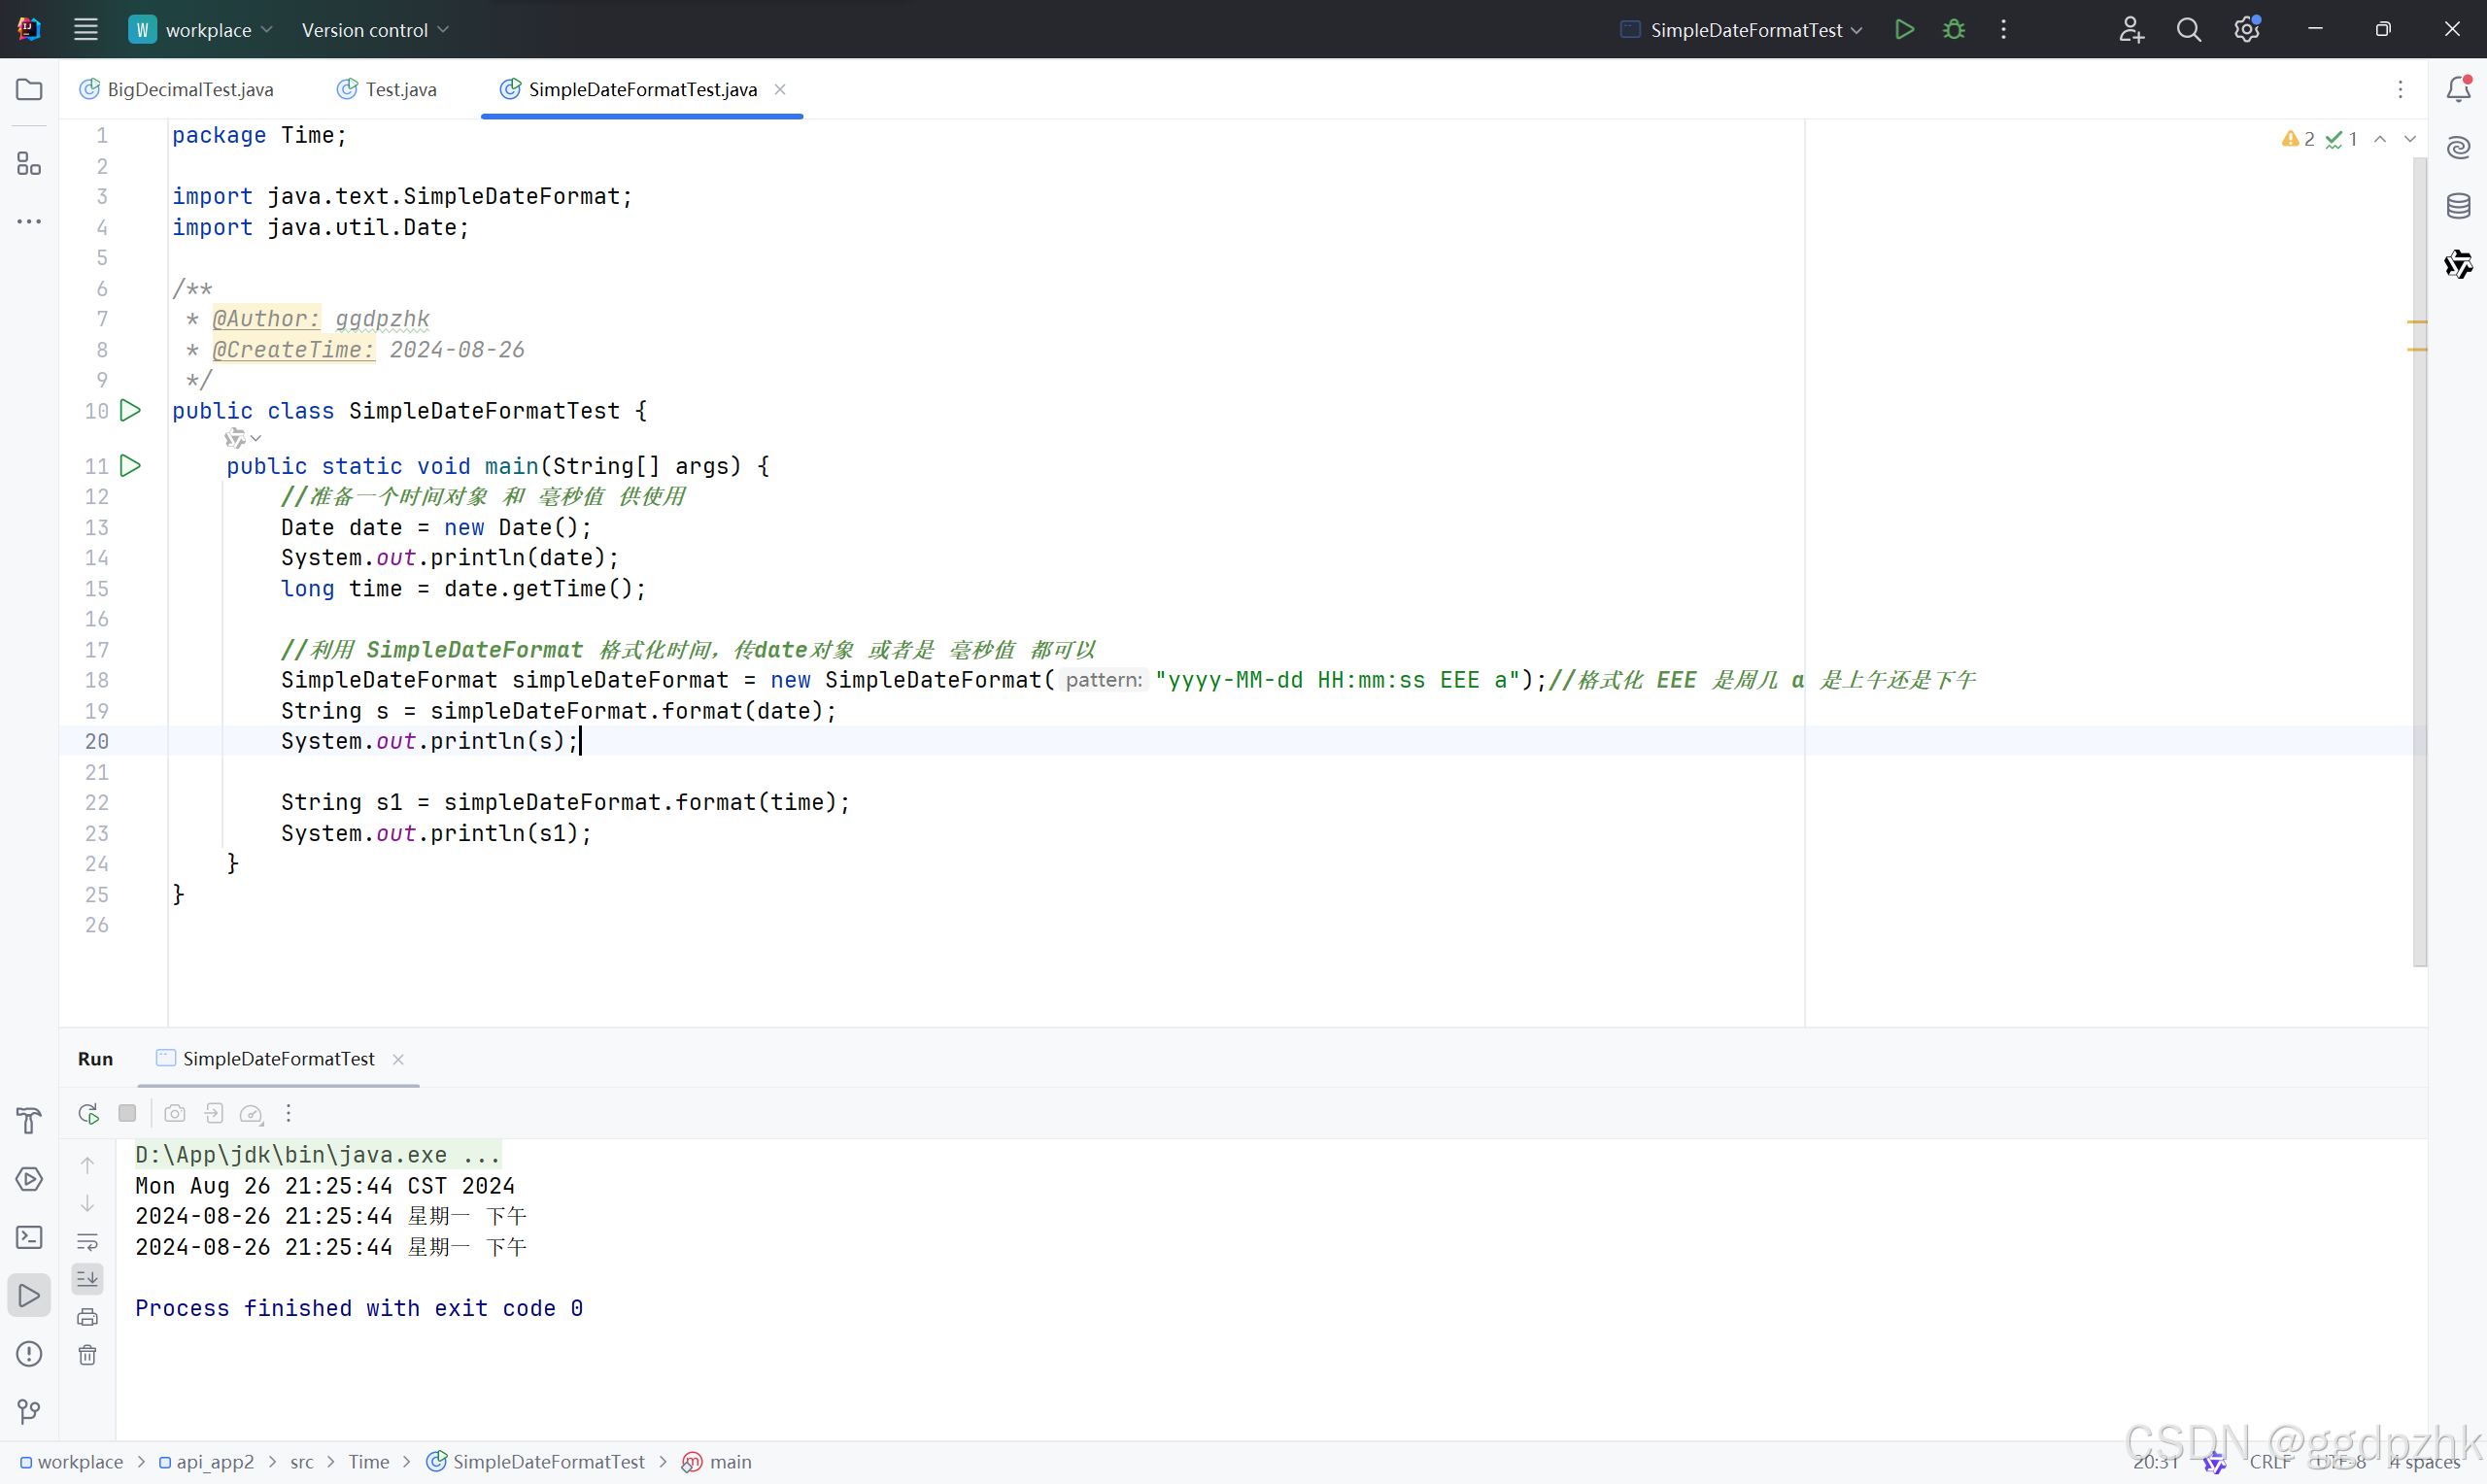Click the warnings count indicator in editor
2487x1484 pixels.
2299,139
